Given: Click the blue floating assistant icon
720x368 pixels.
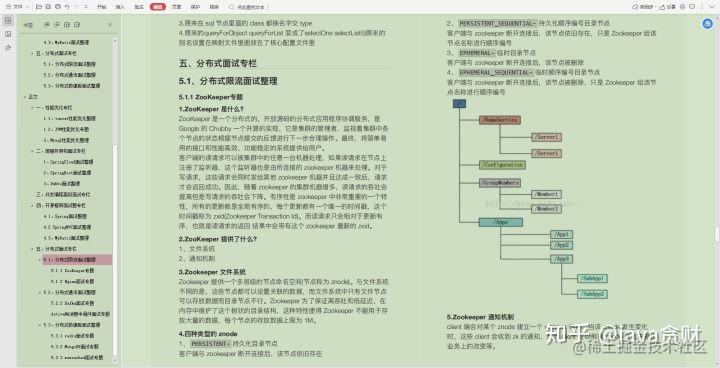Looking at the screenshot, I should pyautogui.click(x=707, y=23).
